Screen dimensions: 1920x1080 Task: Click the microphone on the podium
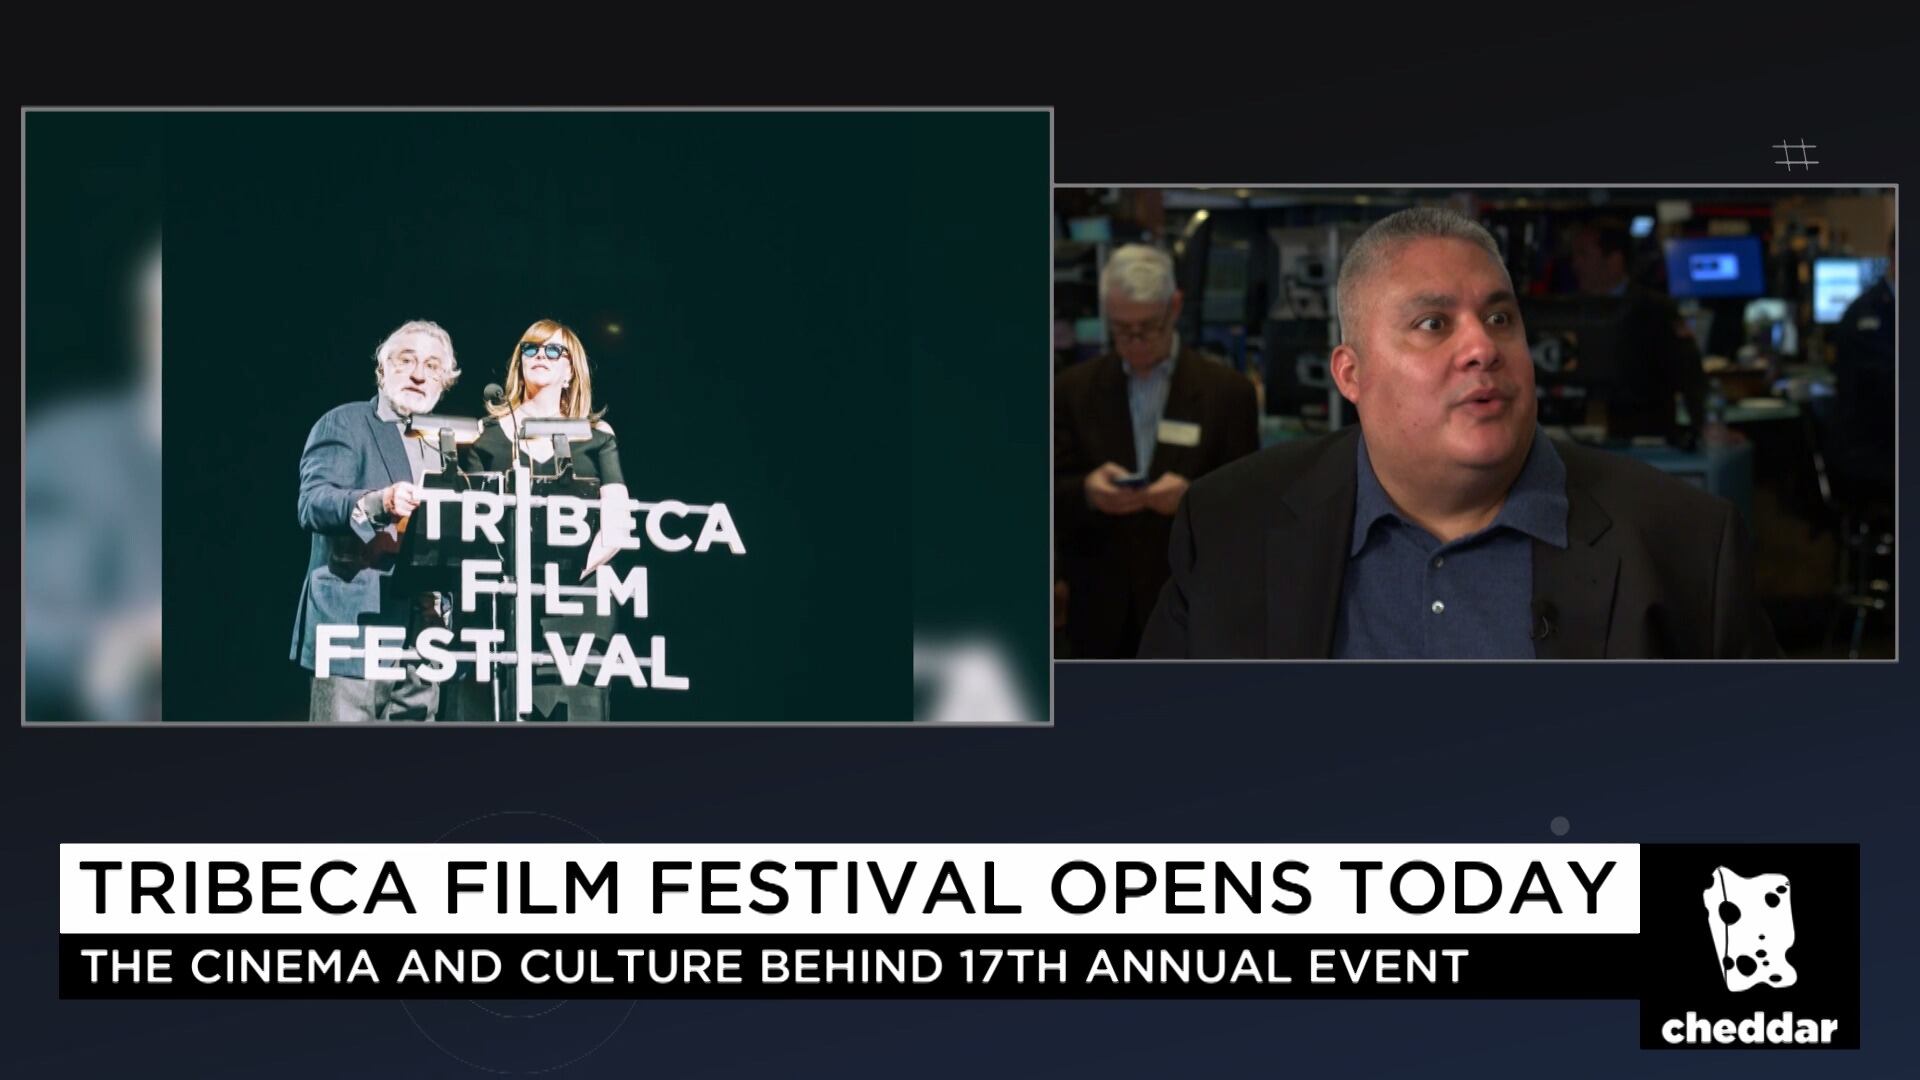pos(493,393)
